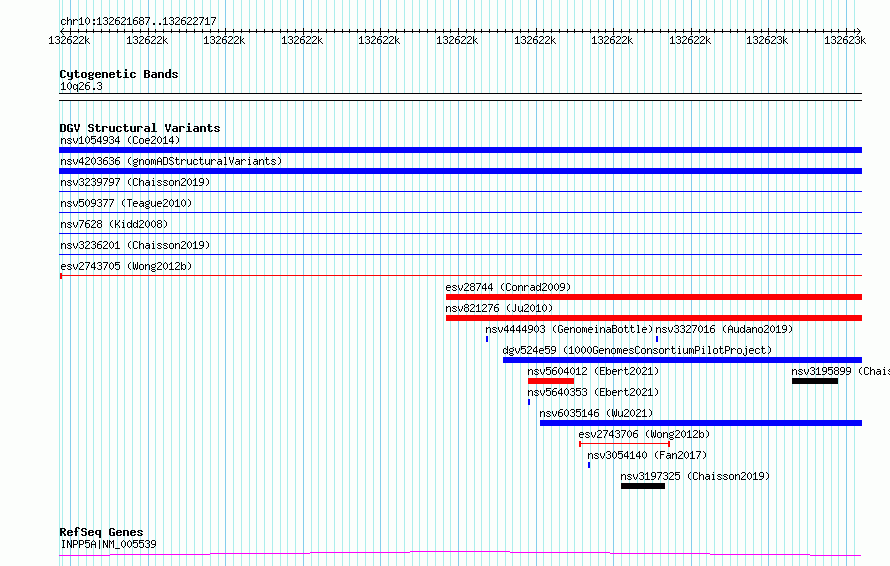The height and width of the screenshot is (566, 890).
Task: Click the 10q26.3 cytogenetic band label
Action: (81, 86)
